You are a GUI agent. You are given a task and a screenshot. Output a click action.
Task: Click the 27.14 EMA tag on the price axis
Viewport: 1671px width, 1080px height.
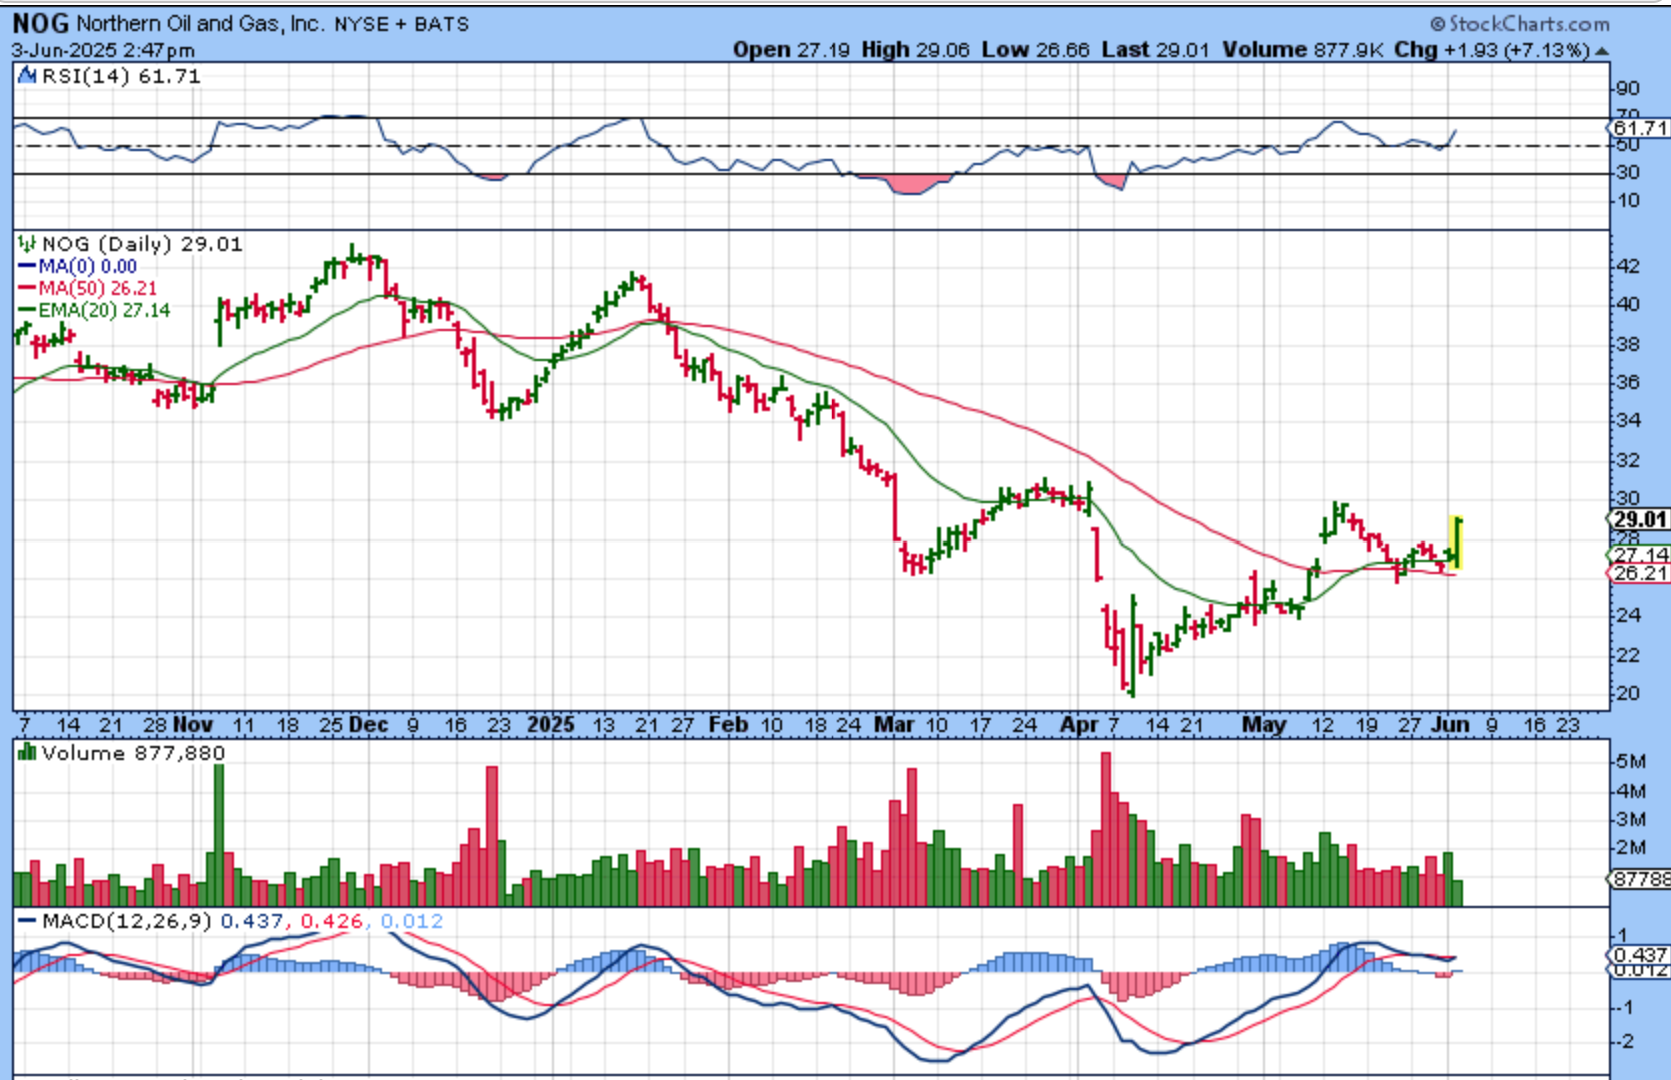point(1640,554)
